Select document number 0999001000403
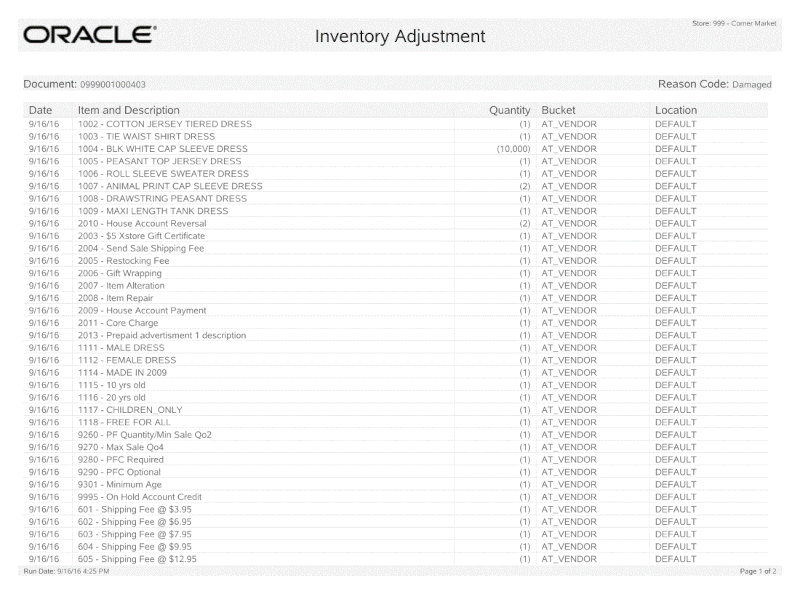Image resolution: width=800 pixels, height=594 pixels. pyautogui.click(x=113, y=85)
